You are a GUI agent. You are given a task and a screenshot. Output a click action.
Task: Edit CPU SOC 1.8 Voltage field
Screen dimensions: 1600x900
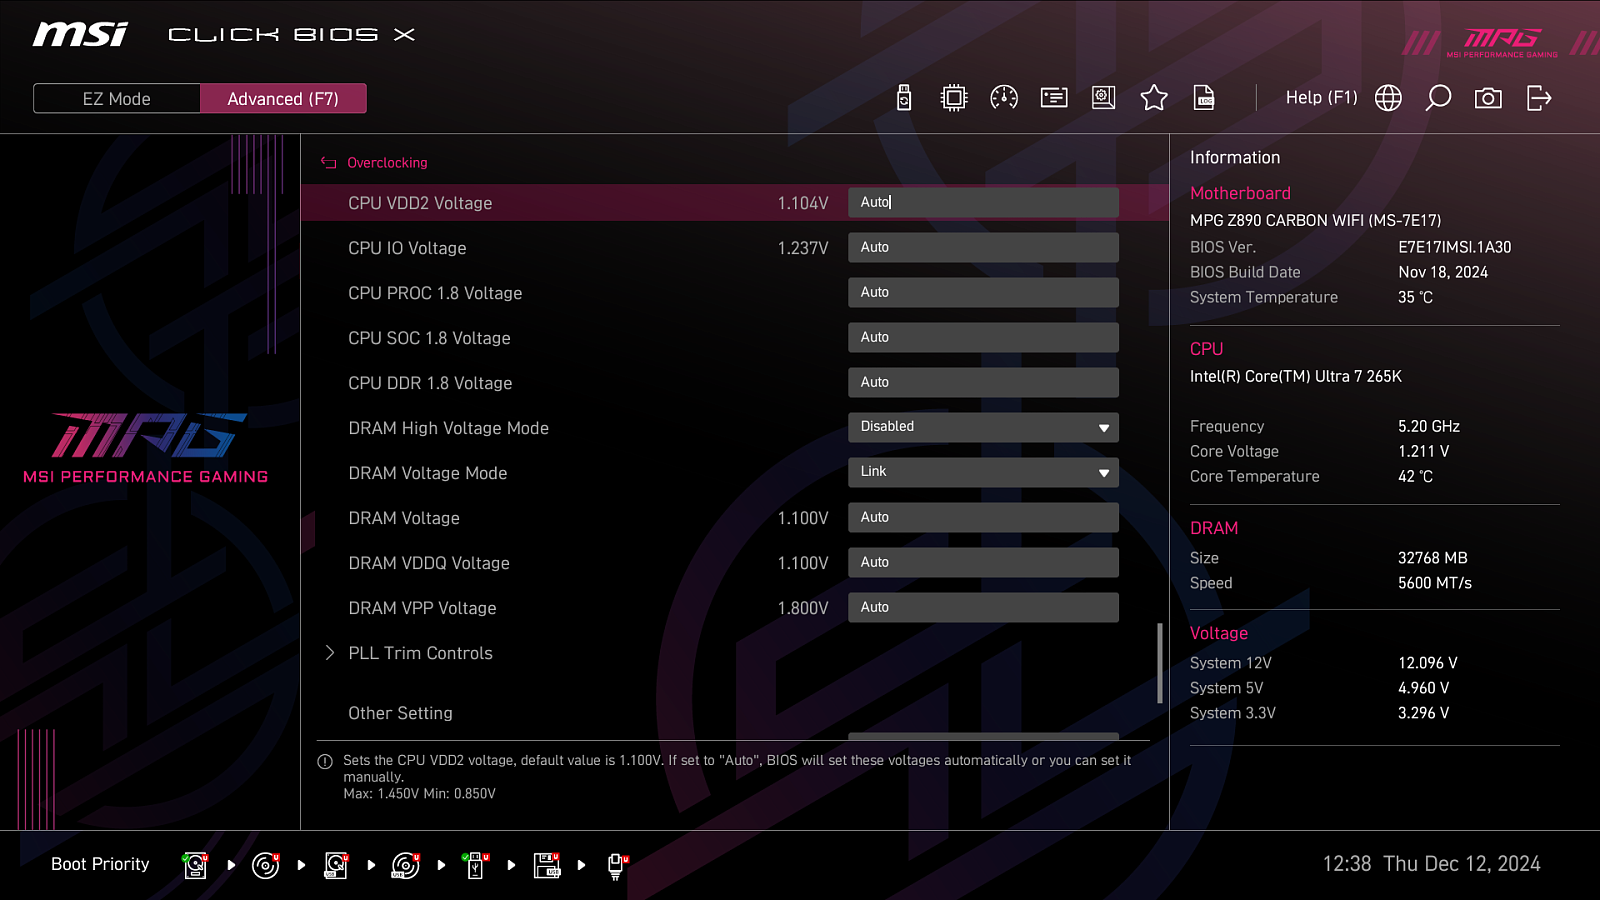(983, 337)
